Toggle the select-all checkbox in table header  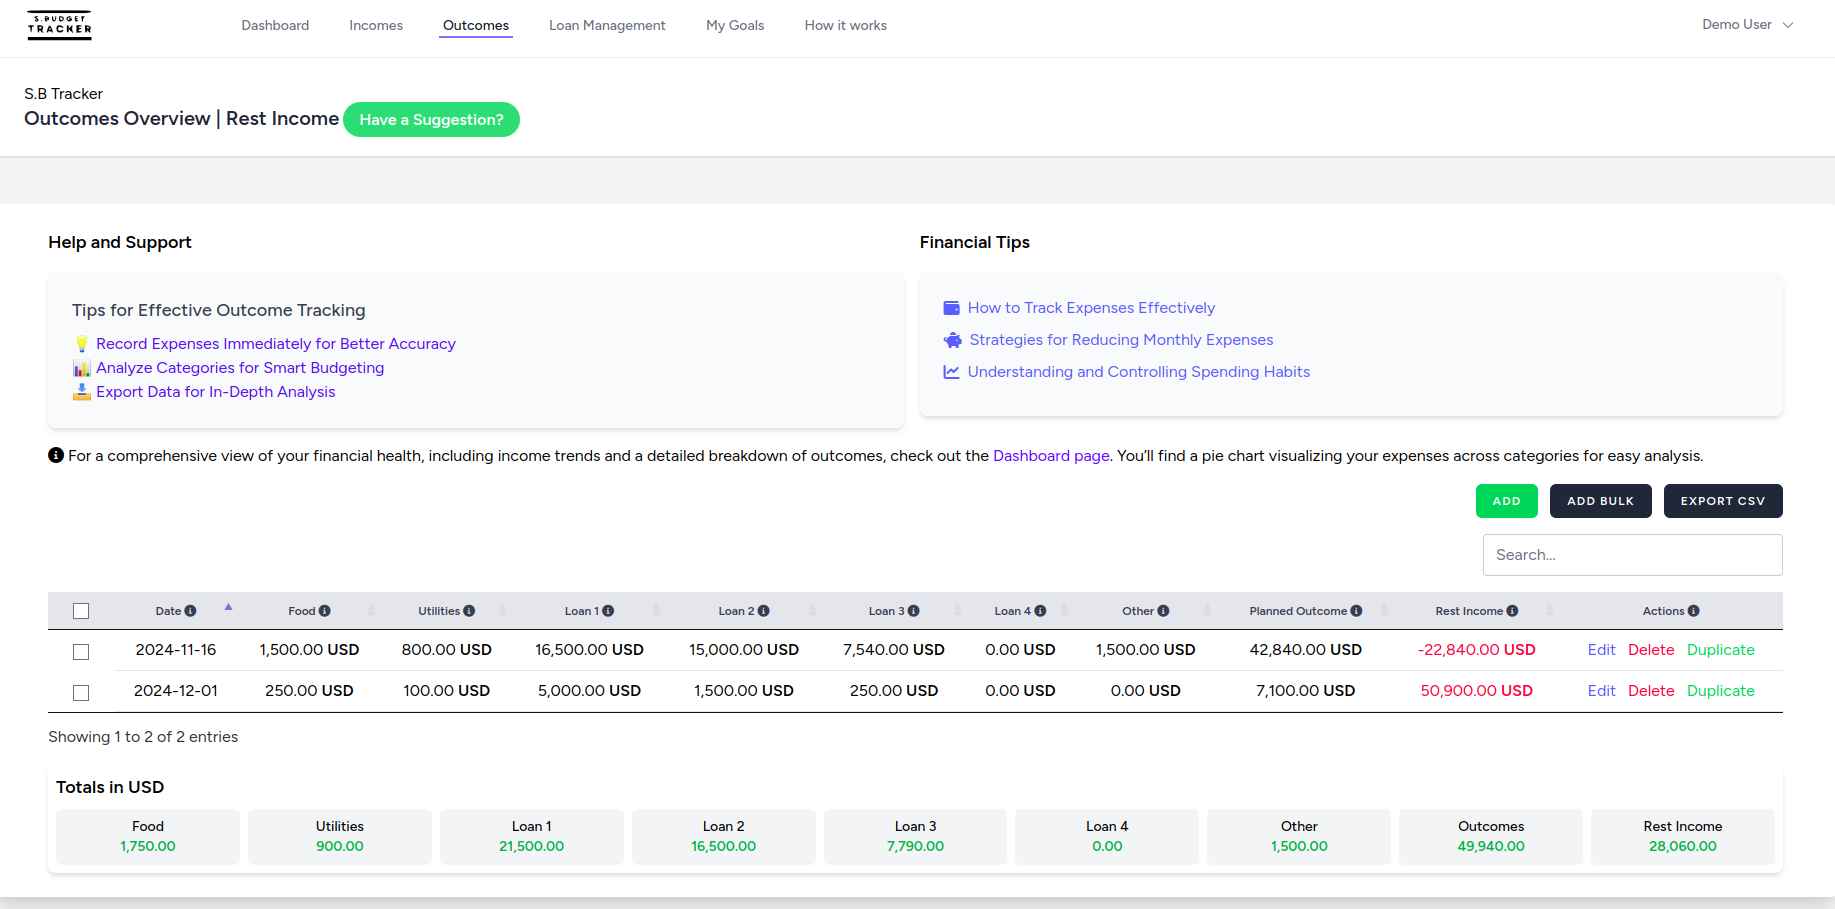pyautogui.click(x=81, y=611)
